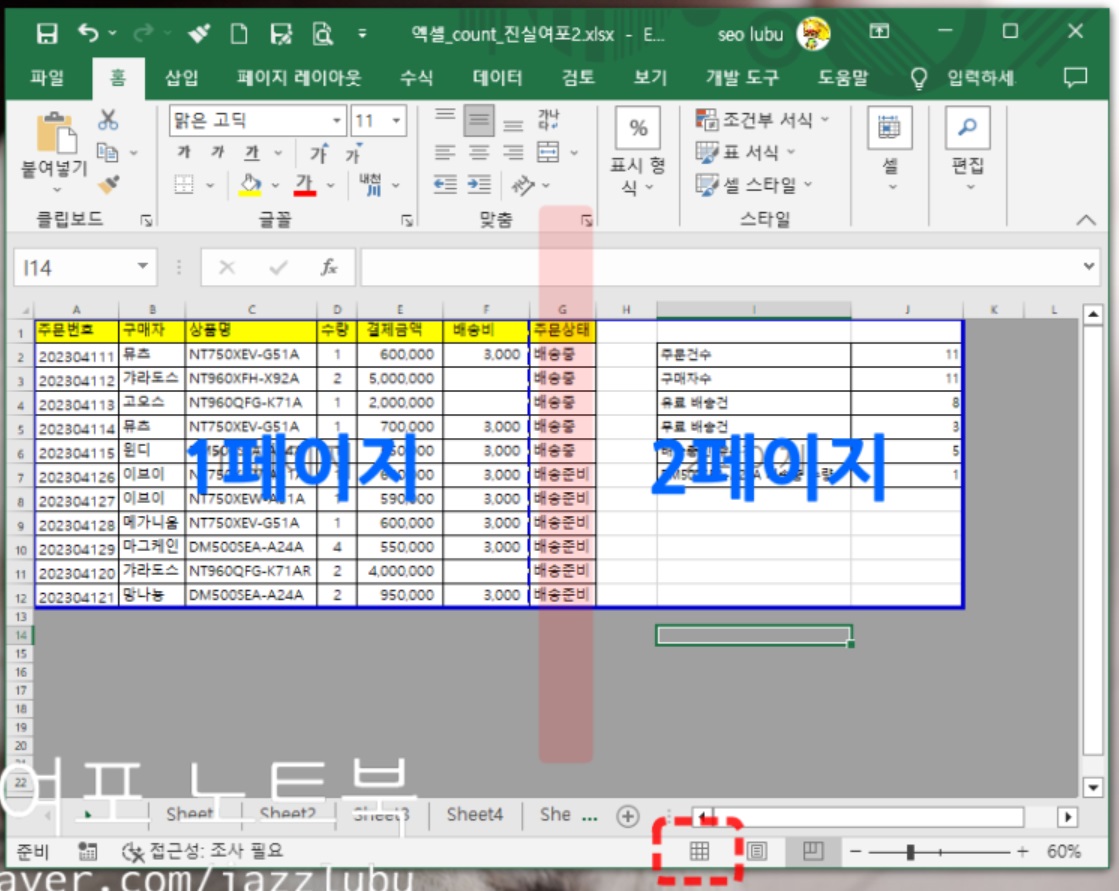Paste using the 붙여넣기 clipboard icon

[x=56, y=133]
